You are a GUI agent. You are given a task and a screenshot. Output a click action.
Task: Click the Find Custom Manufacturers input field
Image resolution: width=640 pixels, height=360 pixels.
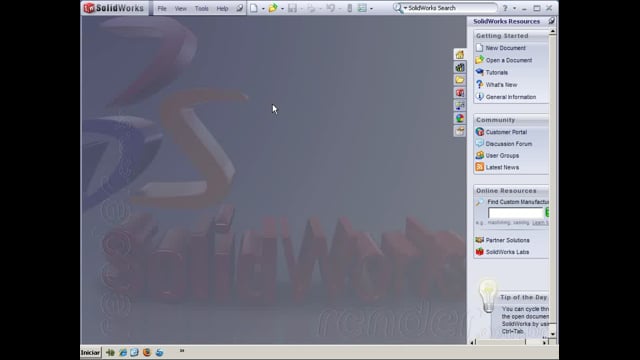pos(516,213)
